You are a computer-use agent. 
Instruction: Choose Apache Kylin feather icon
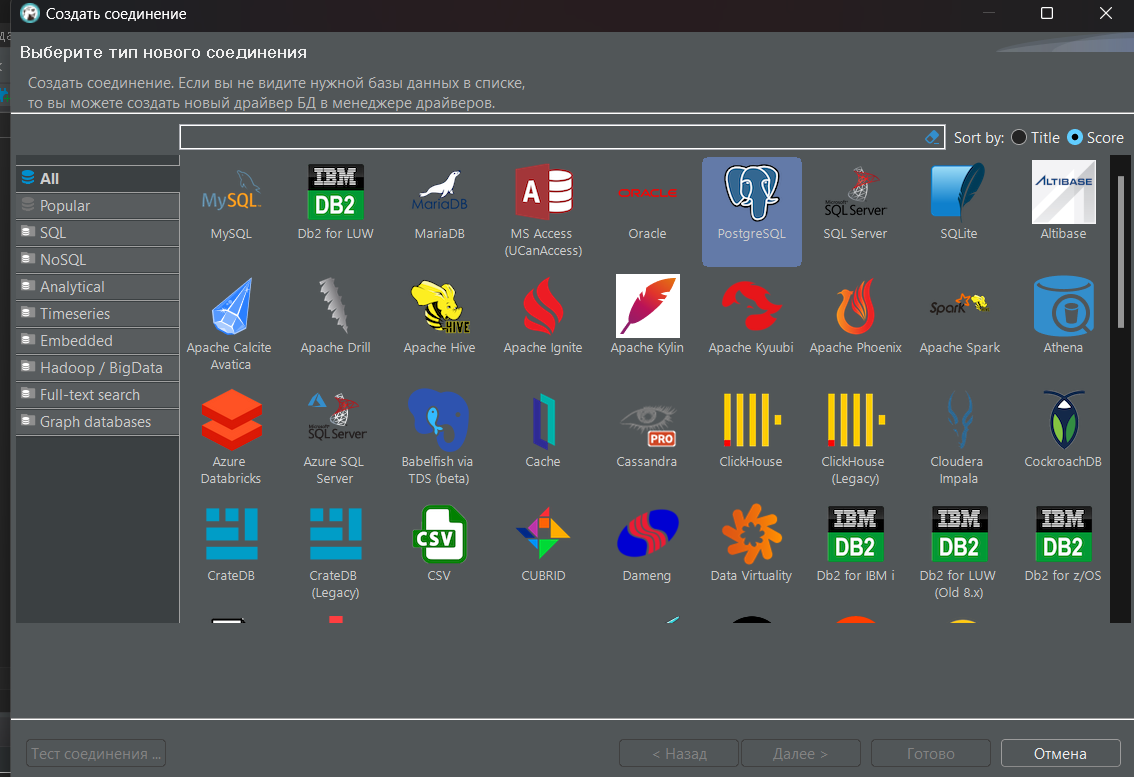(x=647, y=306)
